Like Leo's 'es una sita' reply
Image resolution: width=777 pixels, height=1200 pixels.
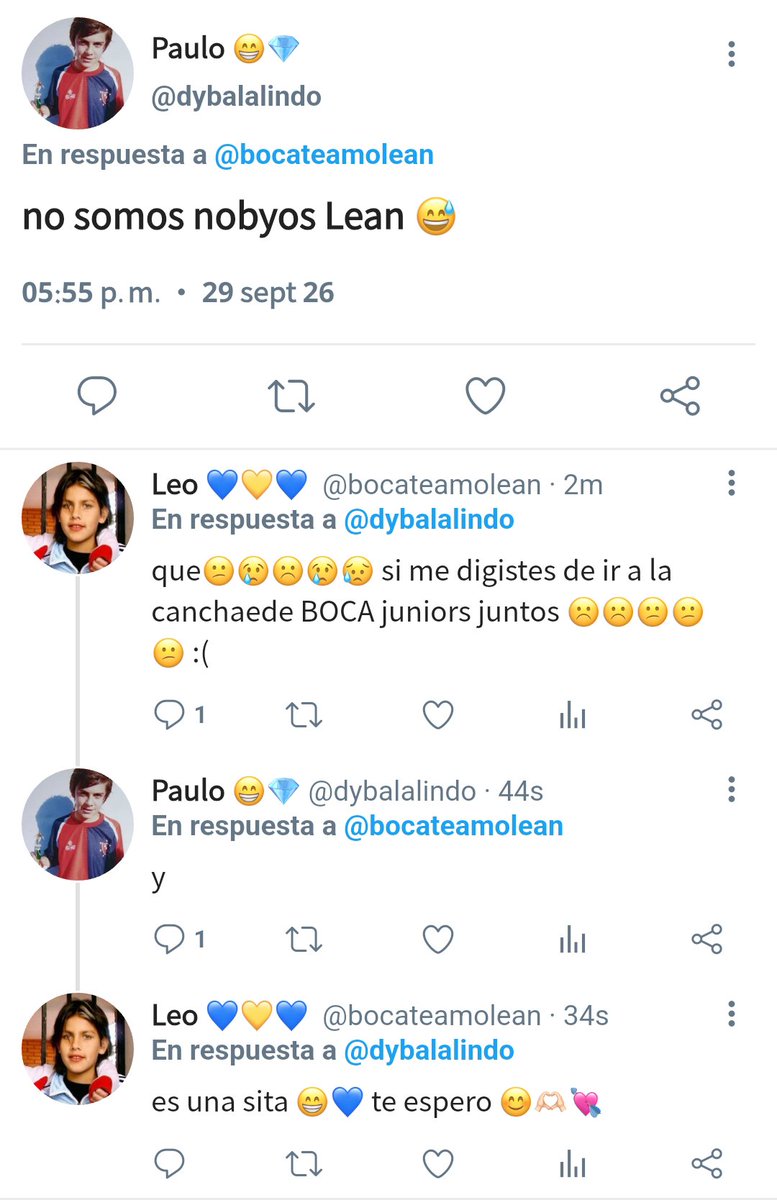tap(438, 1164)
